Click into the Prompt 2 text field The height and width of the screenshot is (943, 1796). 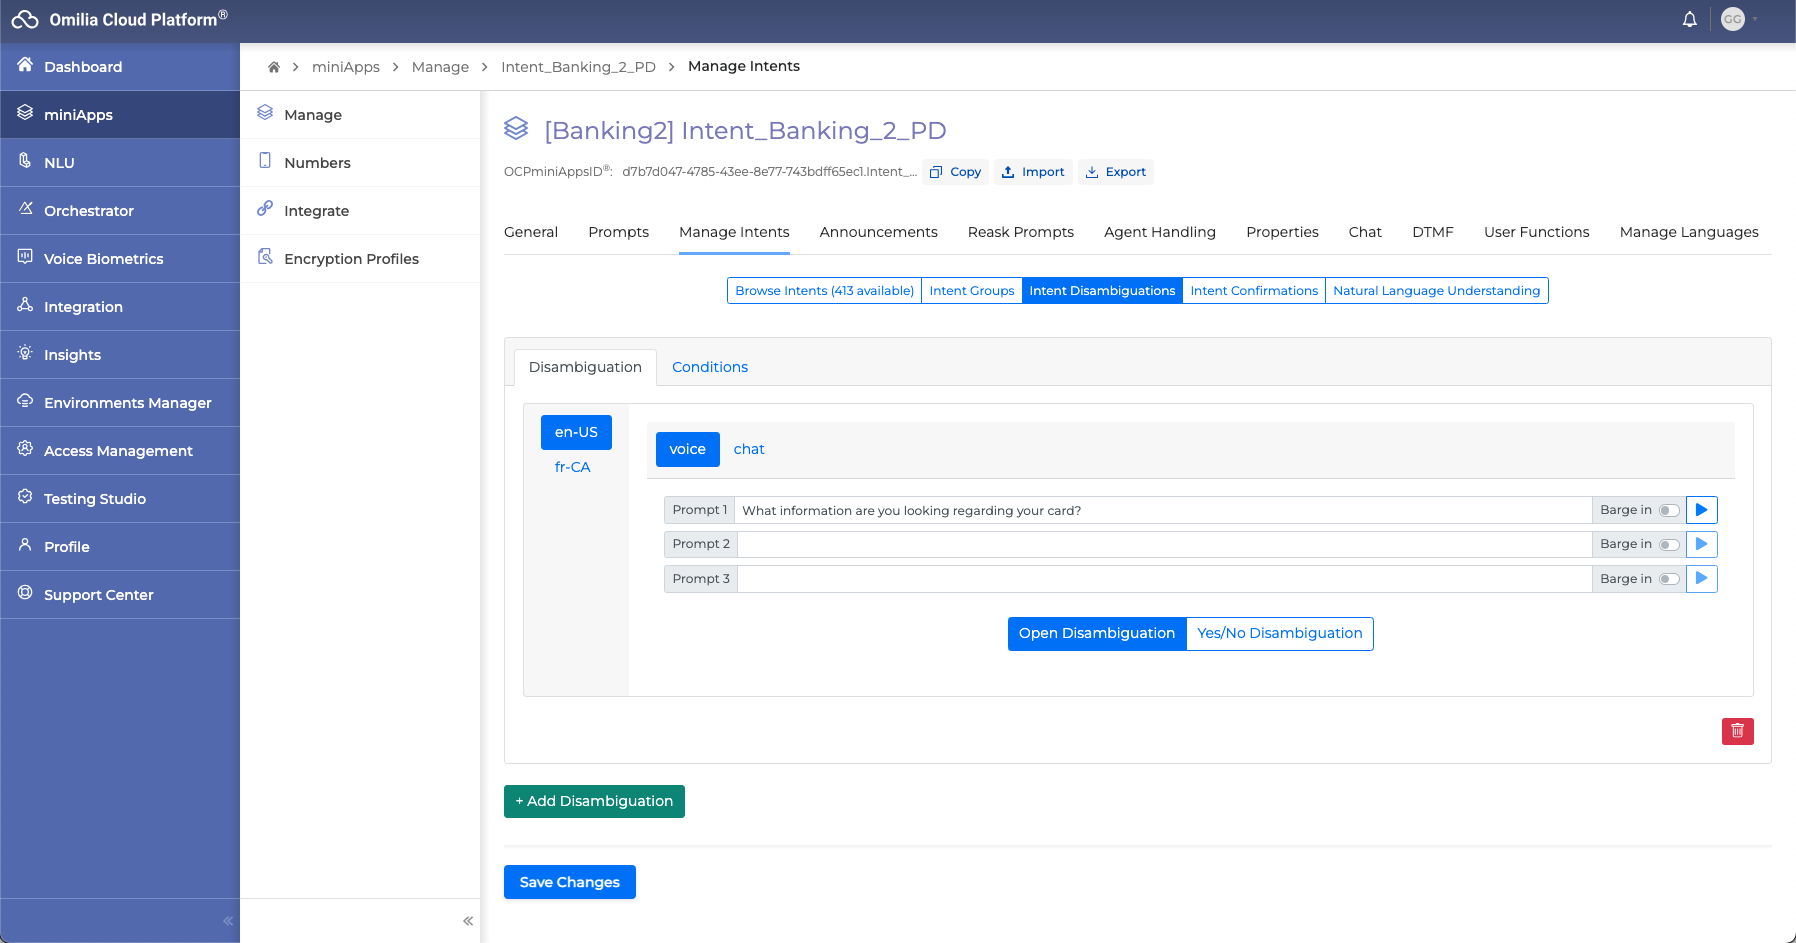[x=1164, y=545]
